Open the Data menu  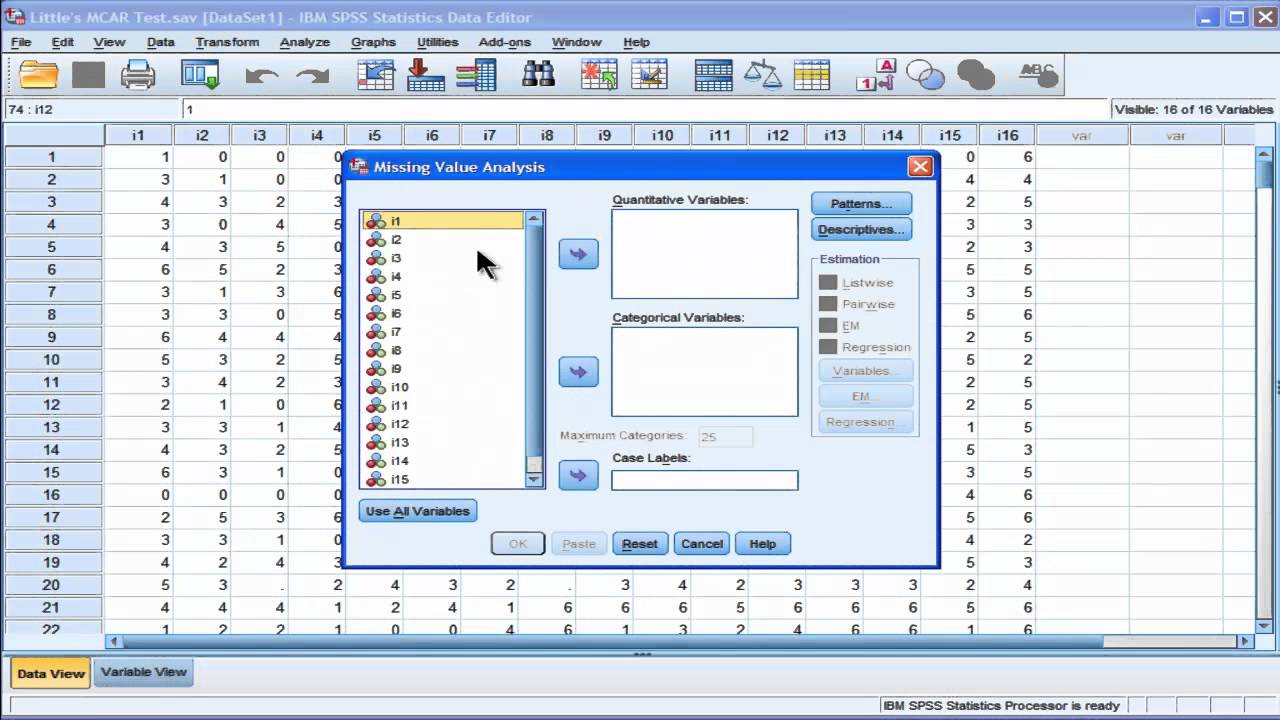[160, 42]
